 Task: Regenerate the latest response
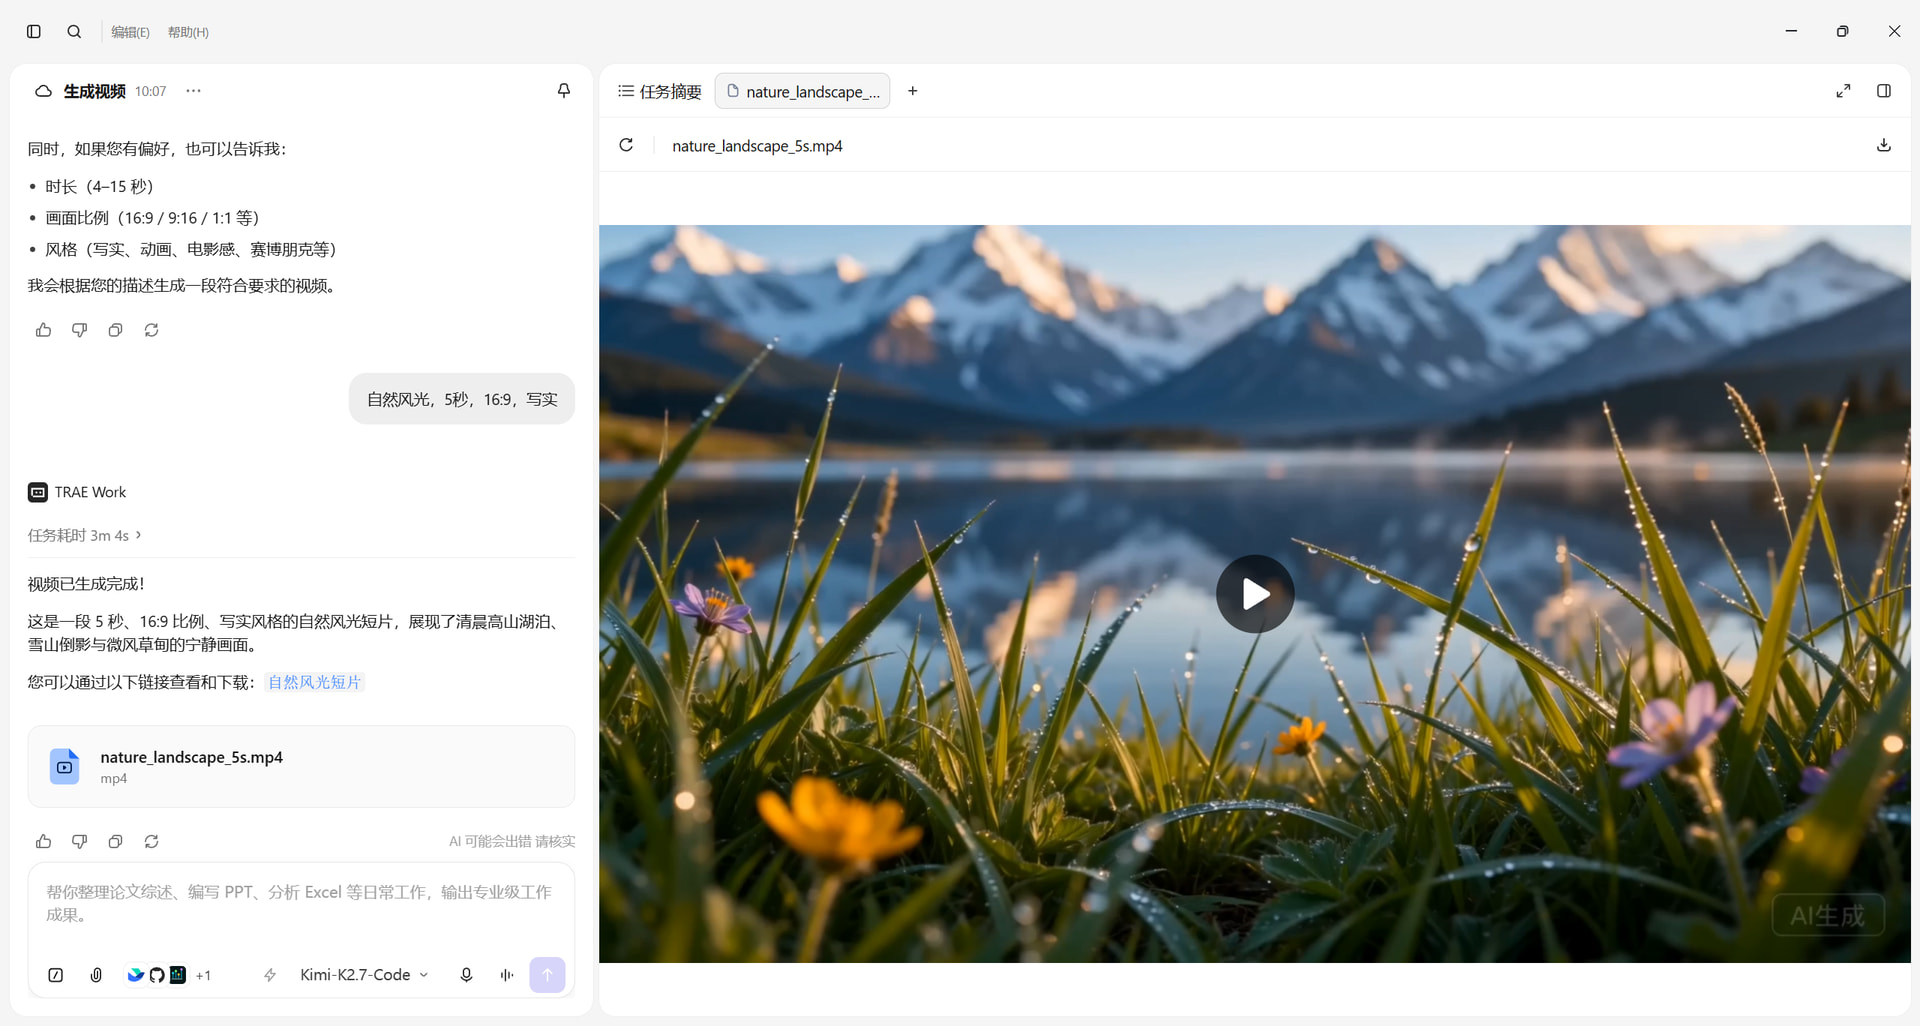pos(151,841)
